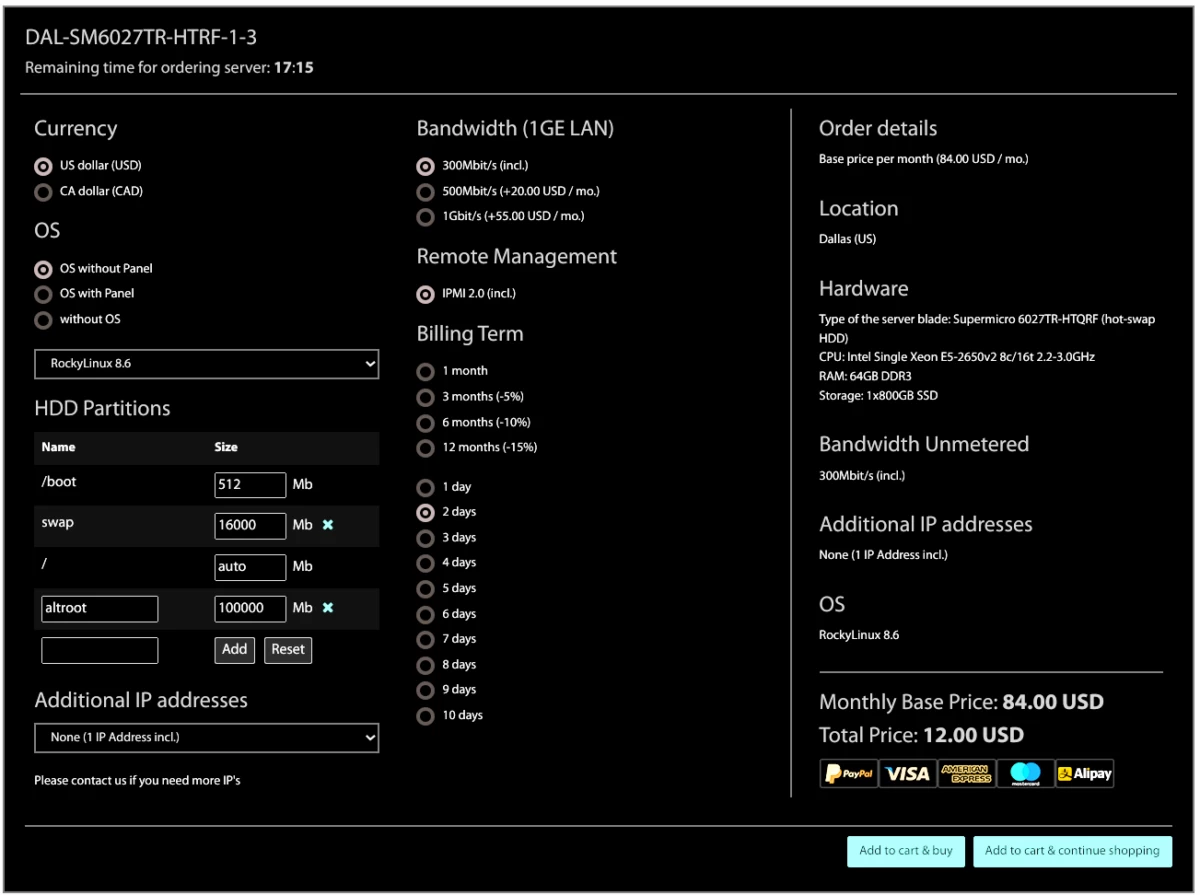Image resolution: width=1200 pixels, height=895 pixels.
Task: Pick the 12 months billing term
Action: [426, 448]
